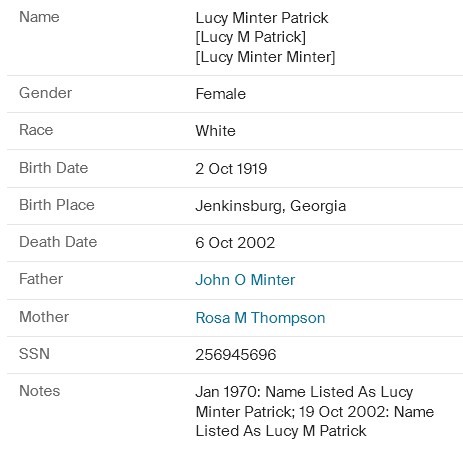Click the Death Date field label
This screenshot has width=463, height=454.
point(58,242)
